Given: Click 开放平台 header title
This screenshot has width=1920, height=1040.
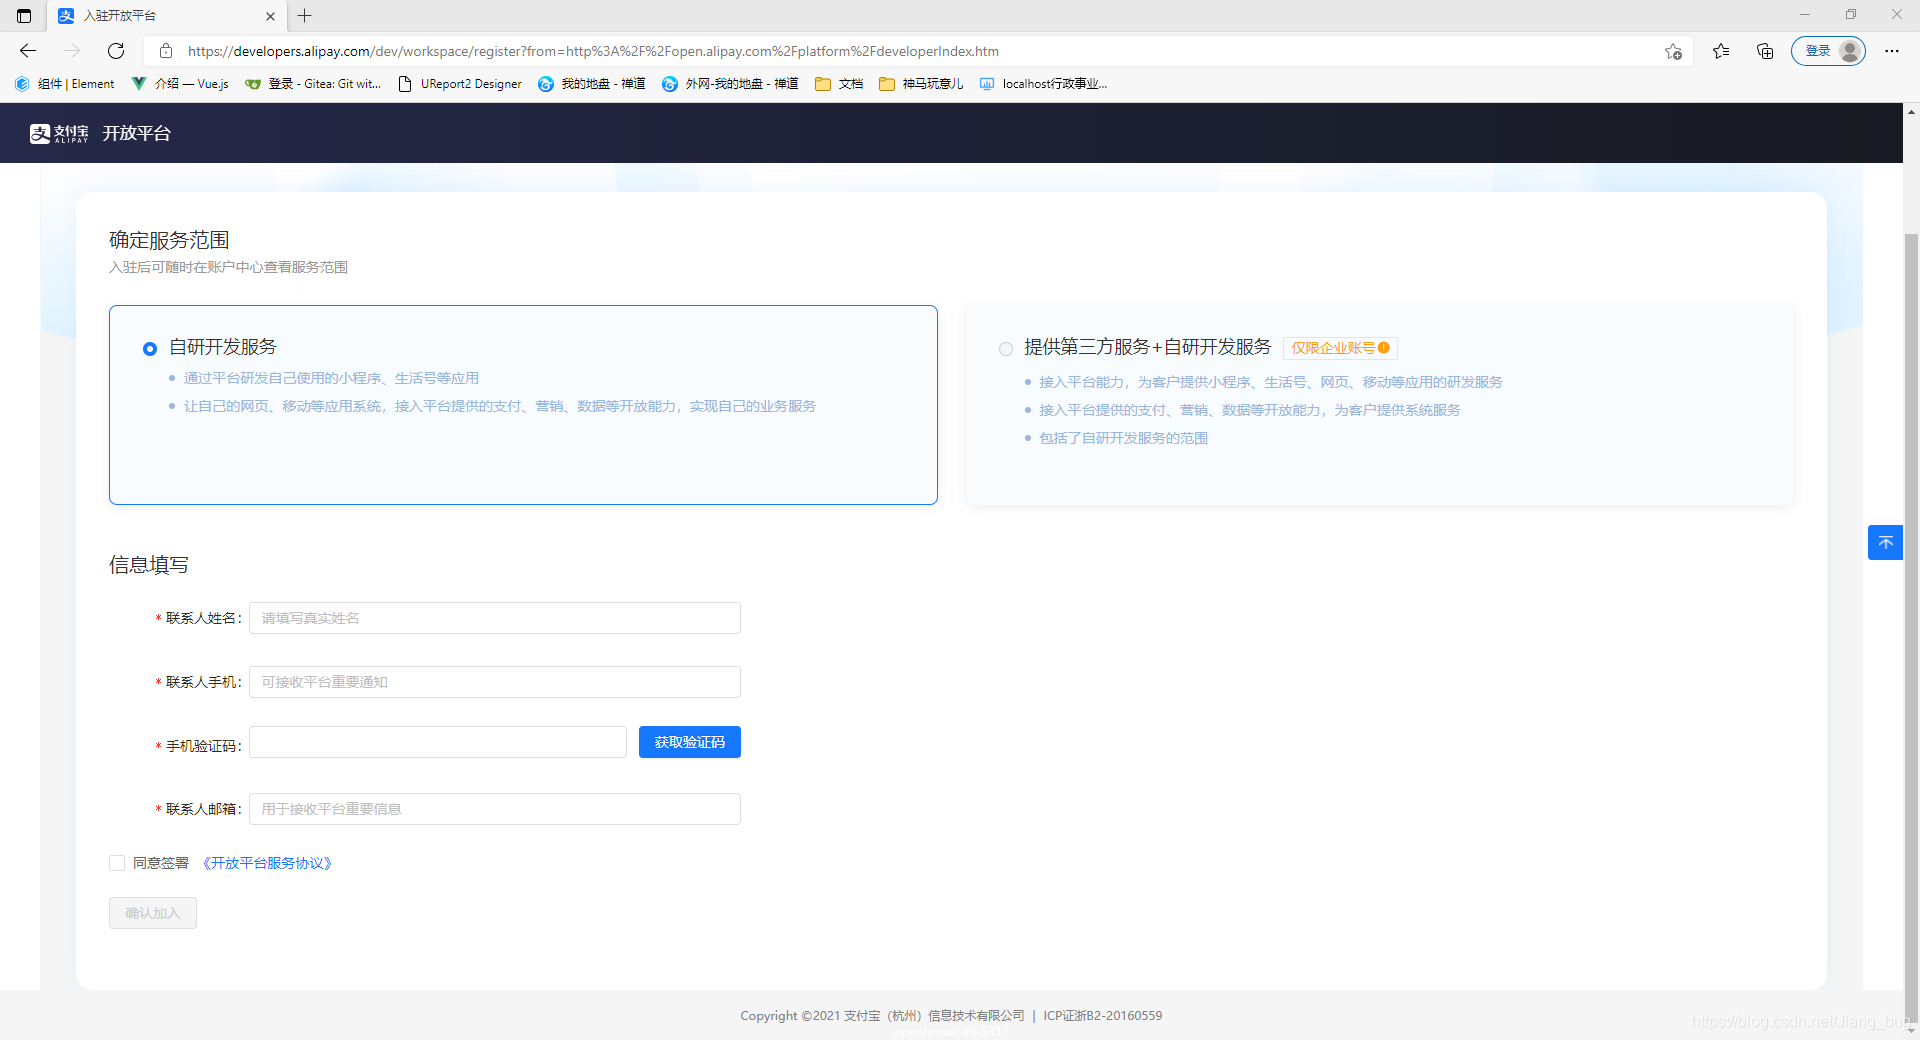Looking at the screenshot, I should [x=137, y=133].
